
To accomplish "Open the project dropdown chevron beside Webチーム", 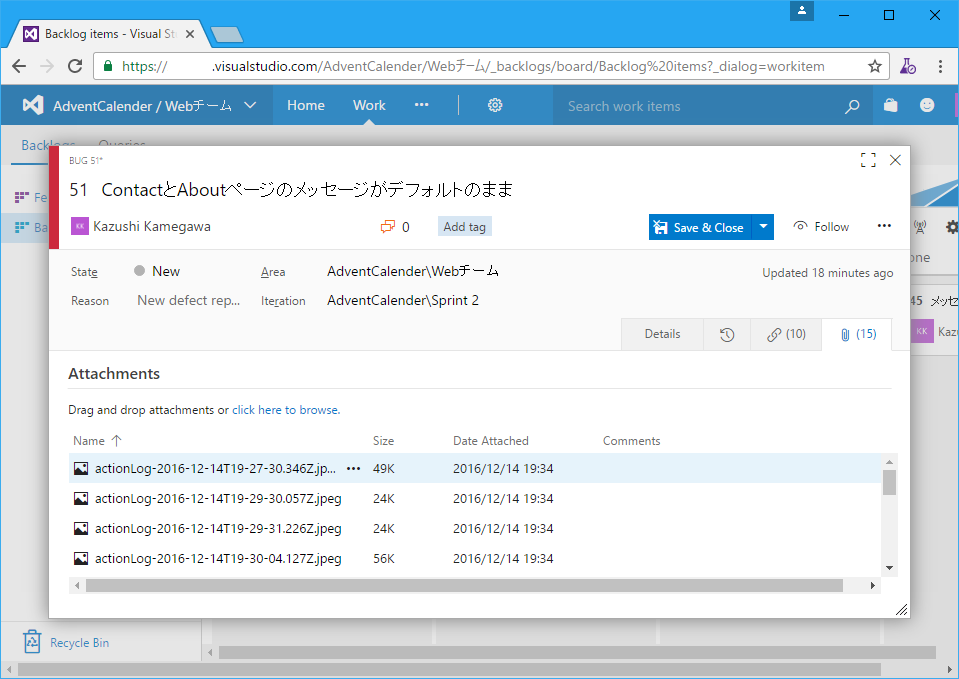I will (250, 105).
